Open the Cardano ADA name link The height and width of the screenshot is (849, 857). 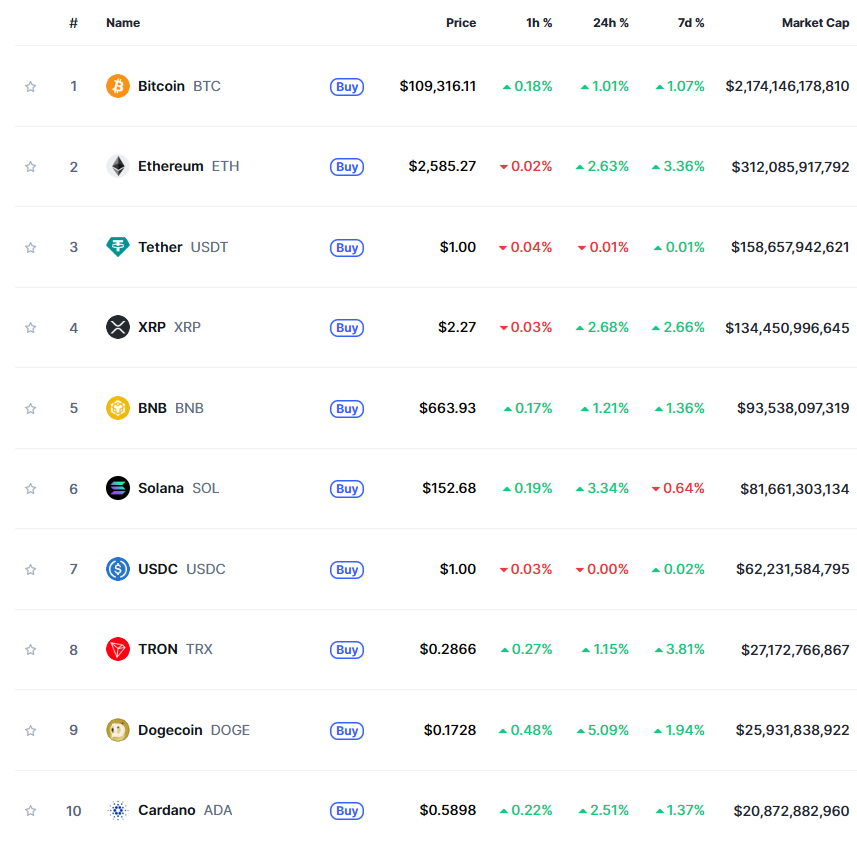166,810
